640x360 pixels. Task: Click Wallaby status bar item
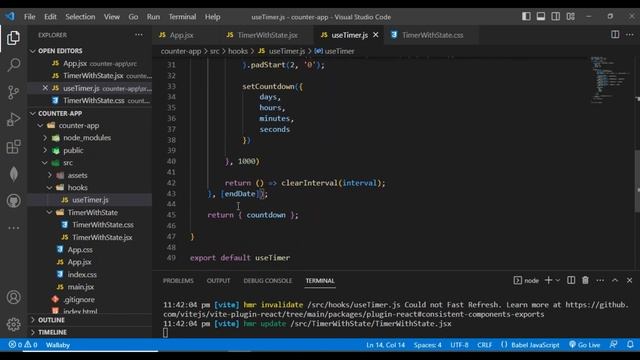click(58, 345)
